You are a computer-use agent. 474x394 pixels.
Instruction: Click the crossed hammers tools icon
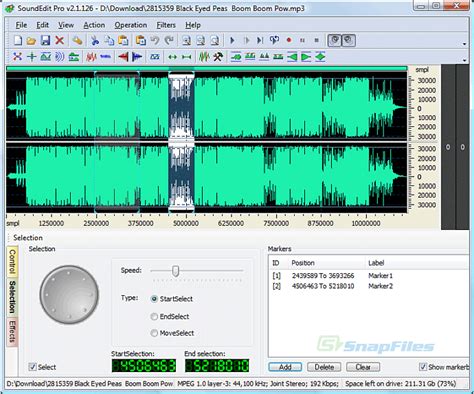tap(218, 57)
